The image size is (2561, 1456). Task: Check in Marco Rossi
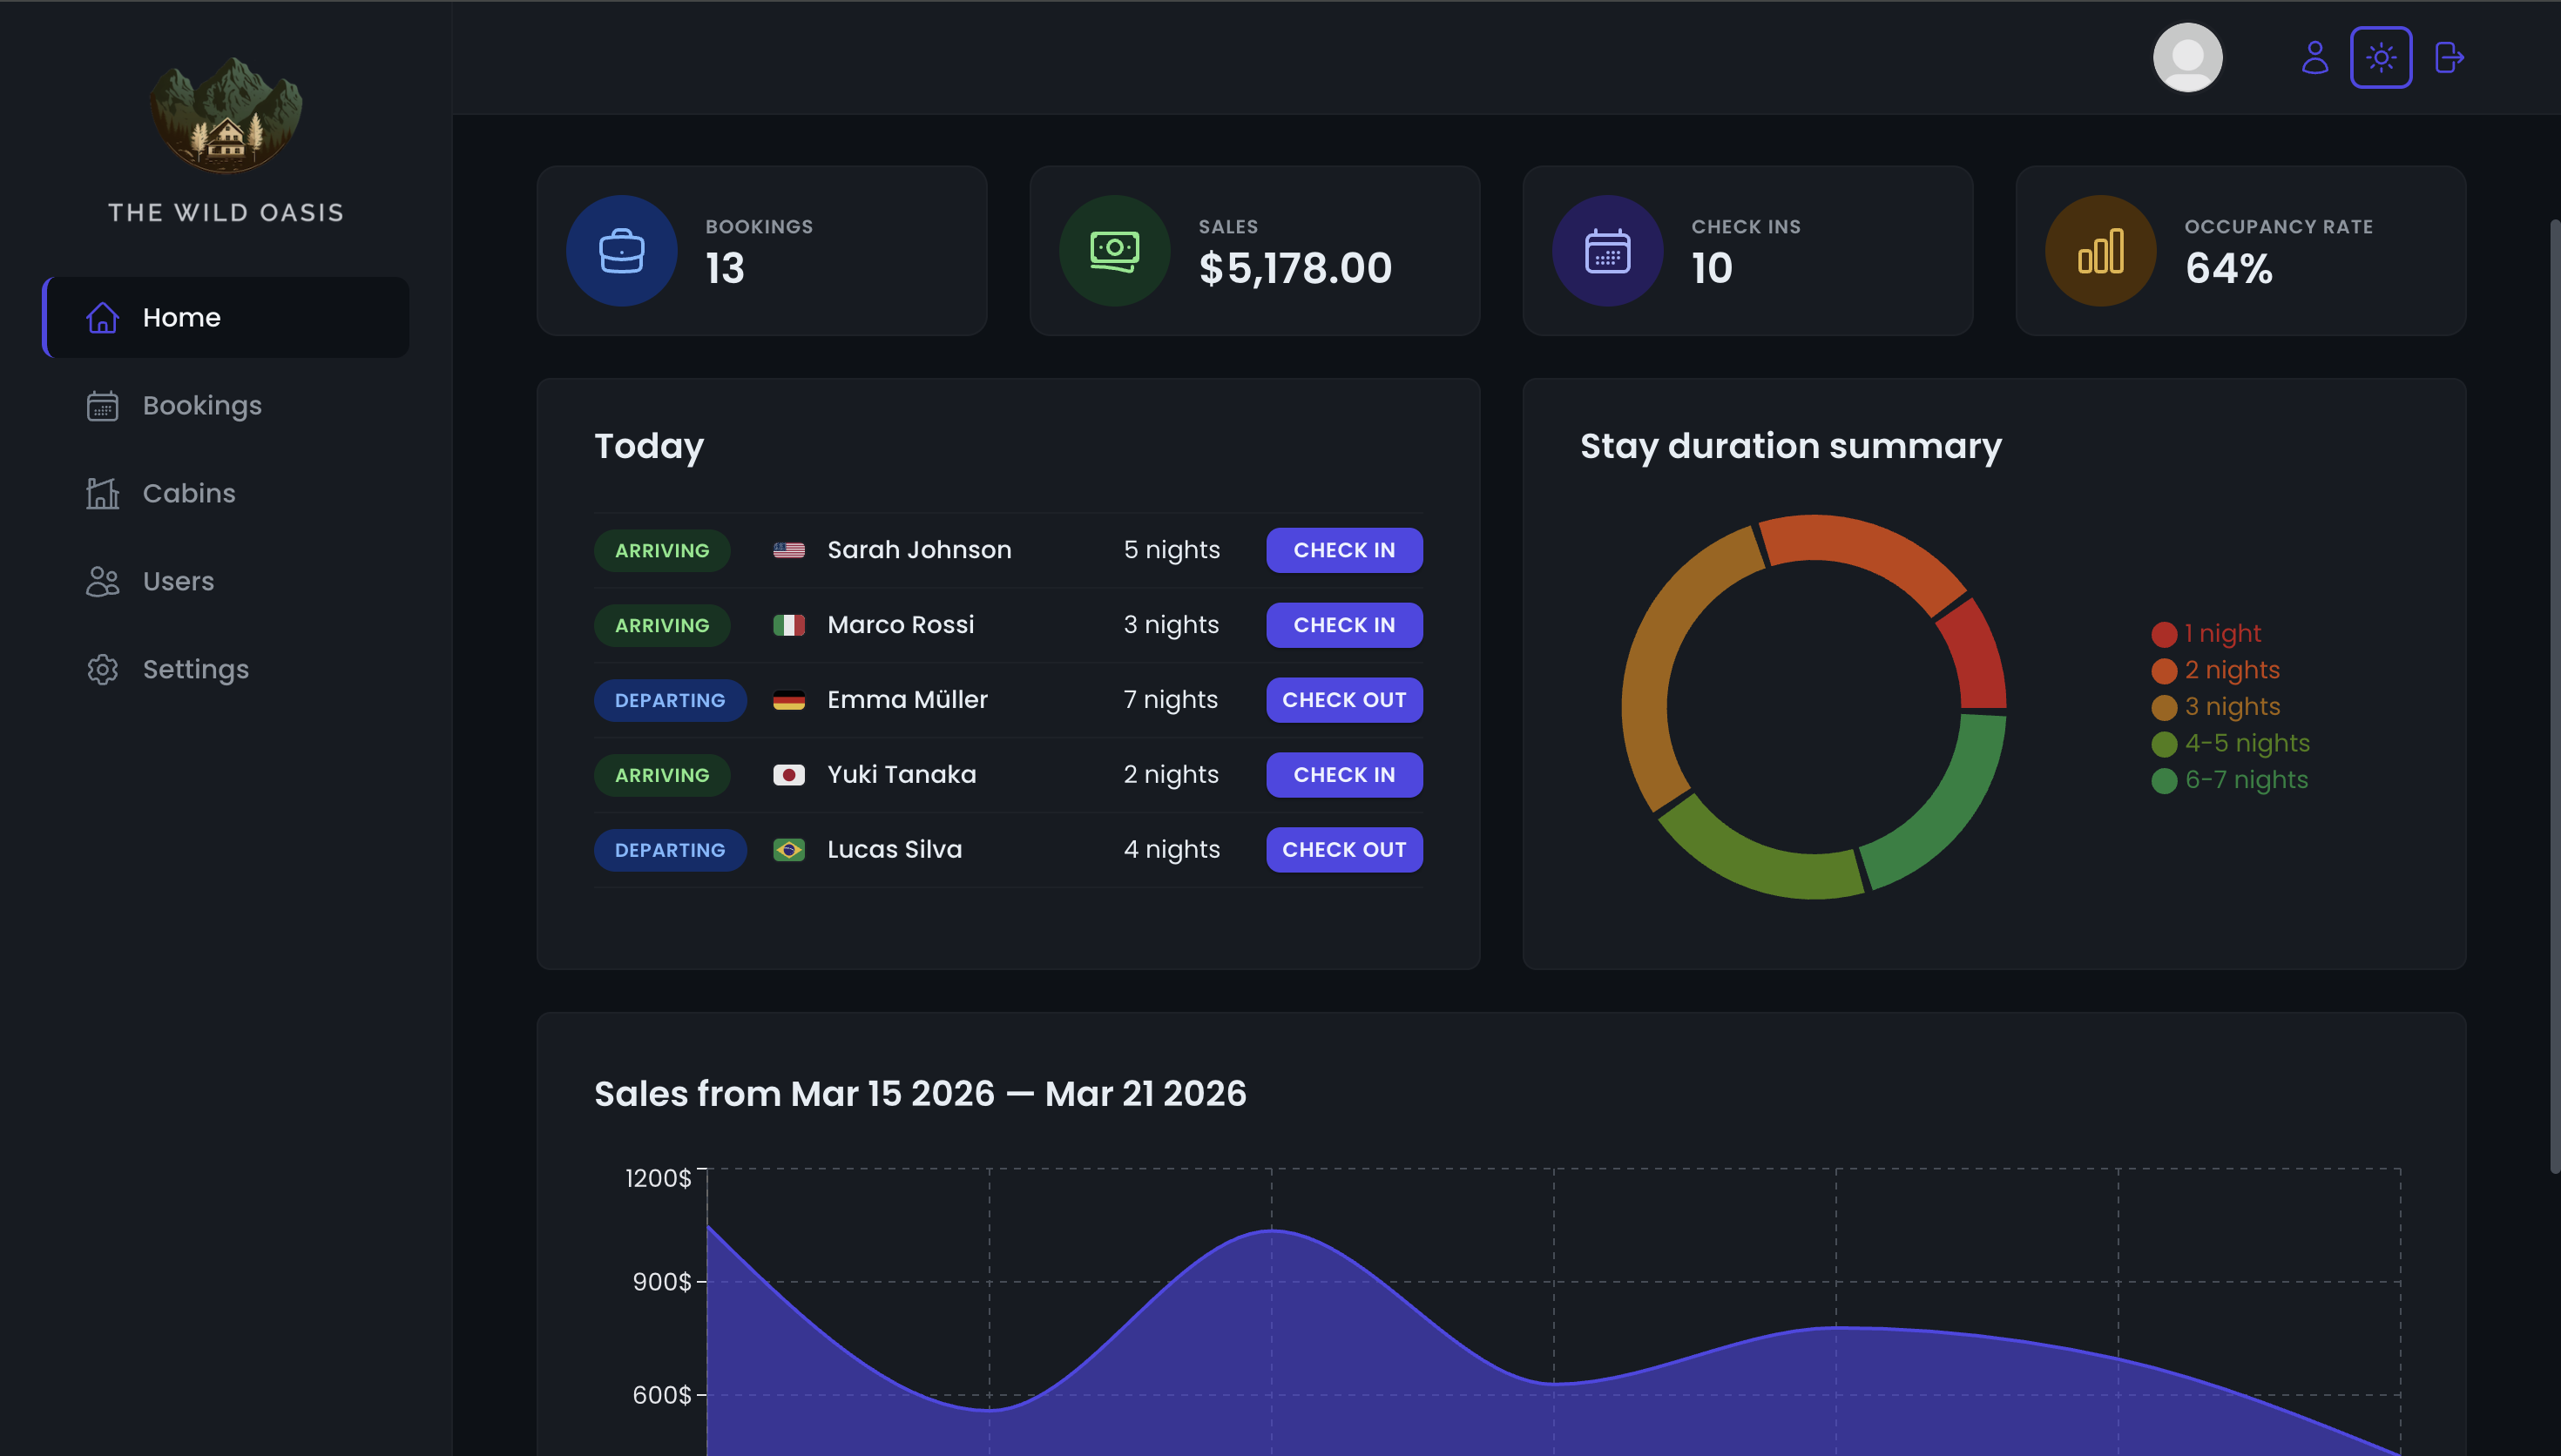pyautogui.click(x=1343, y=625)
